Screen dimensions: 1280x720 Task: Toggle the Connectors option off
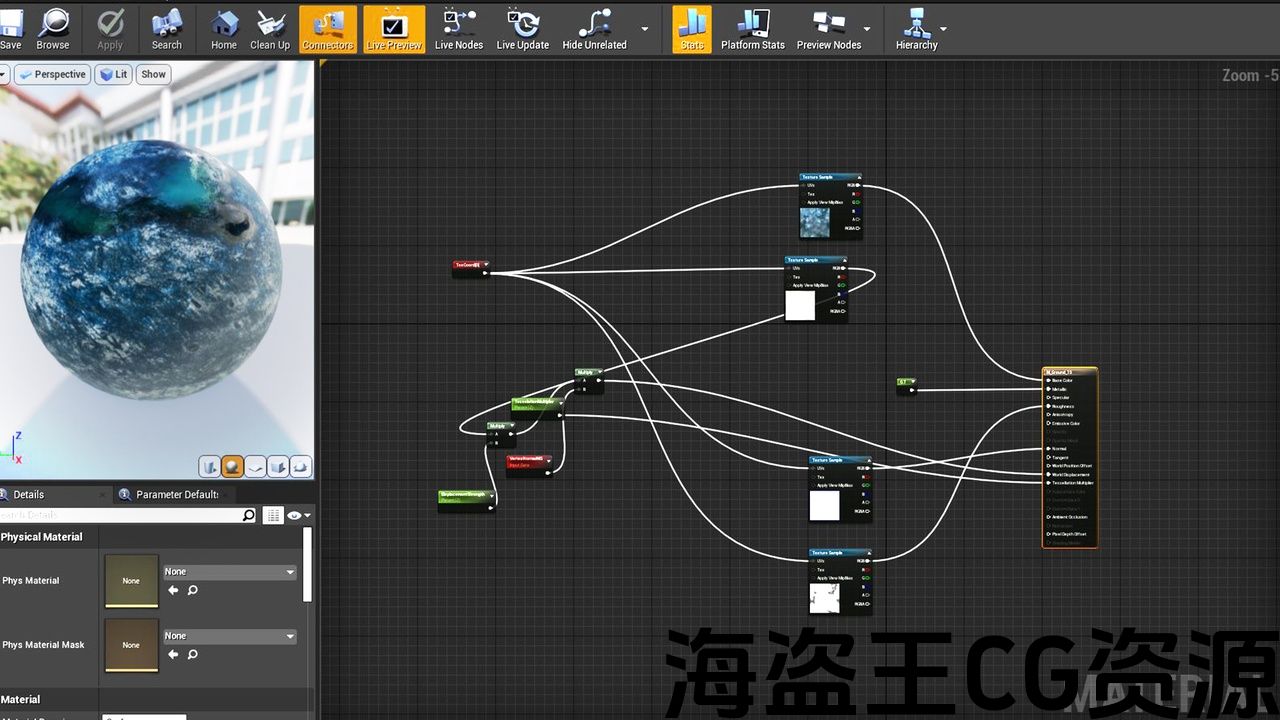tap(327, 29)
